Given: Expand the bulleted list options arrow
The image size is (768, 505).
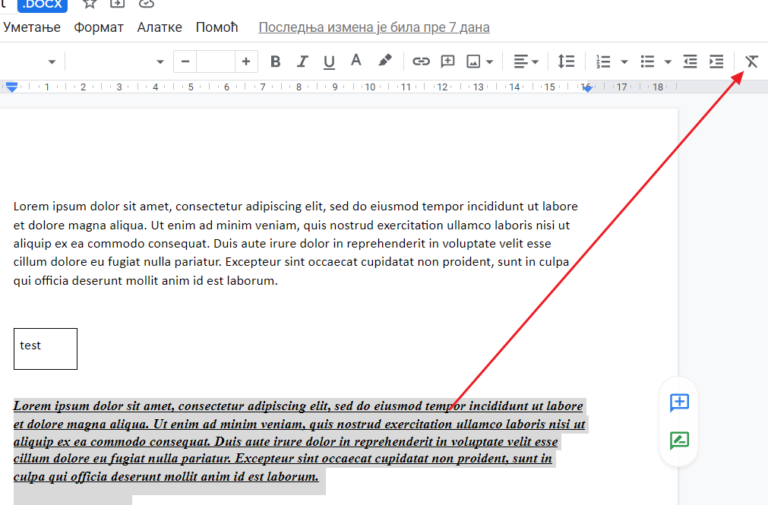Looking at the screenshot, I should (x=668, y=62).
